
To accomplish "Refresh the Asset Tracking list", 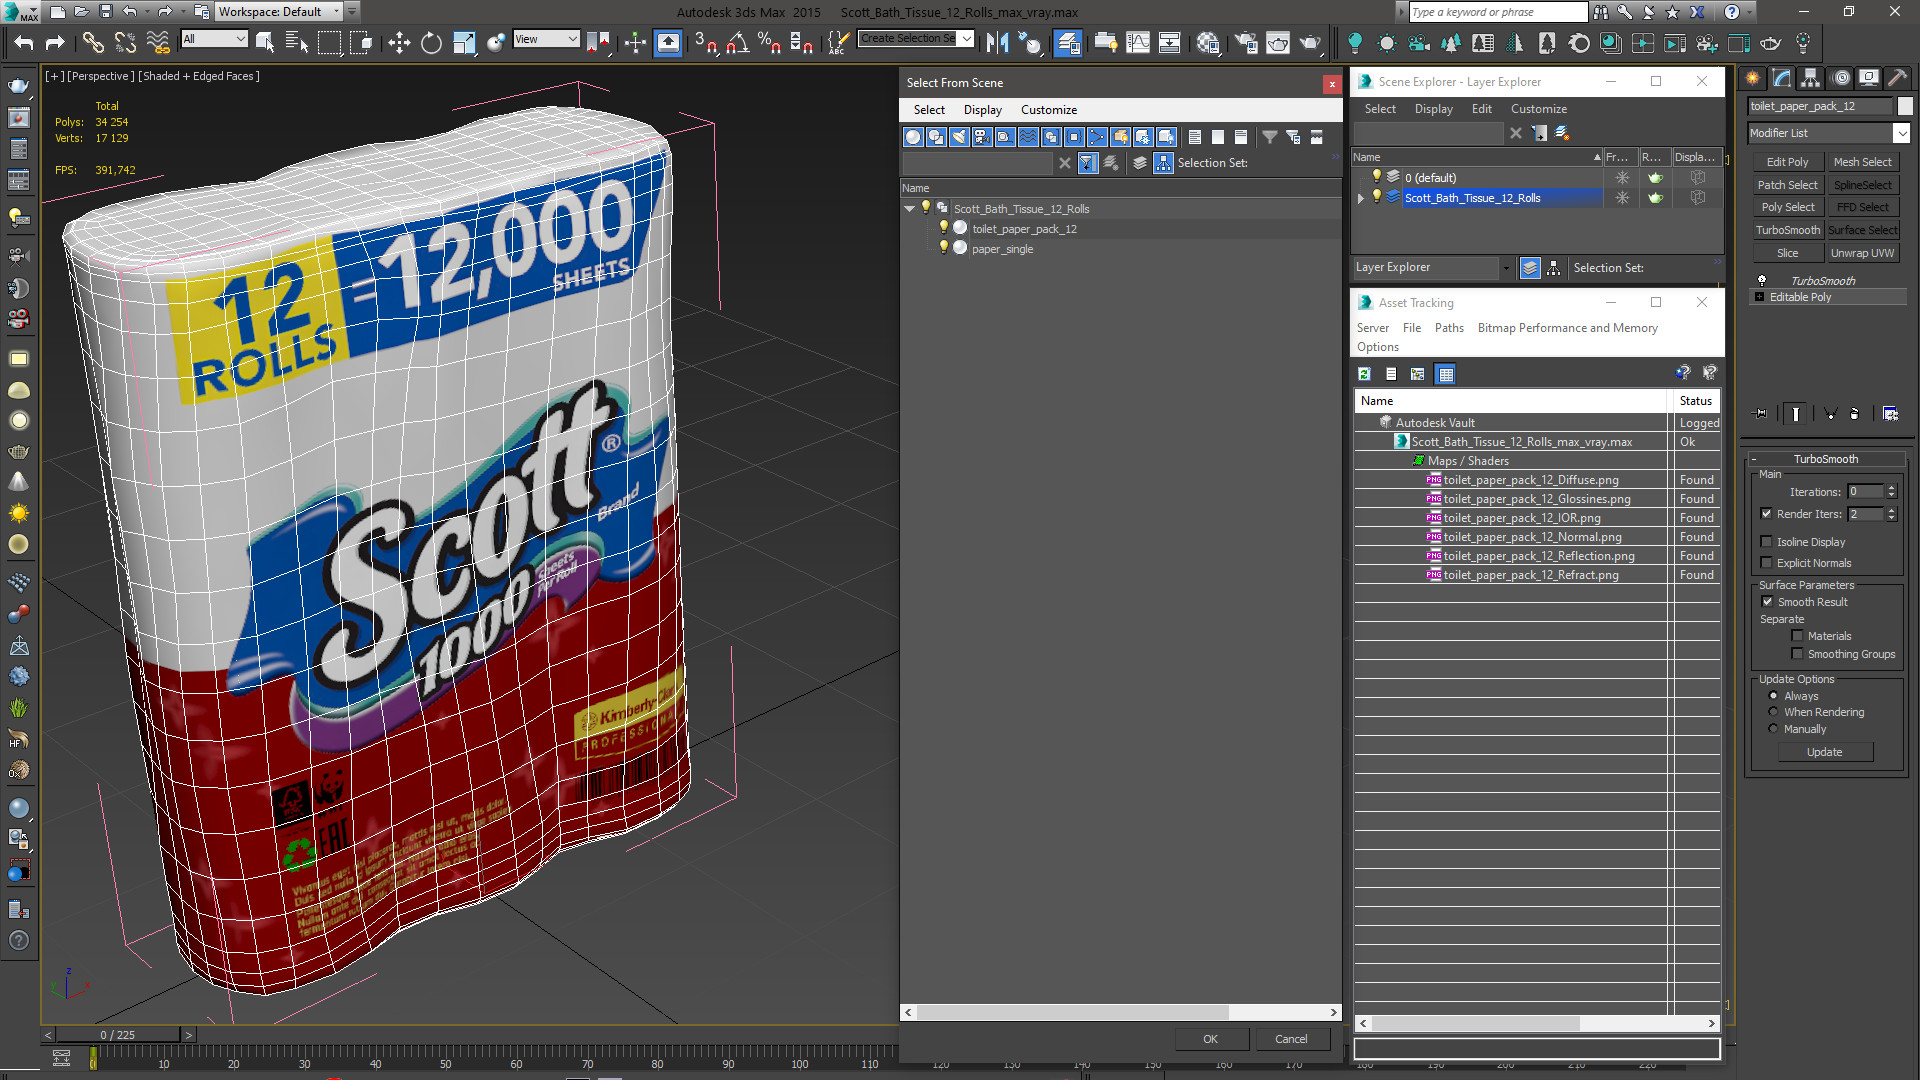I will point(1364,374).
